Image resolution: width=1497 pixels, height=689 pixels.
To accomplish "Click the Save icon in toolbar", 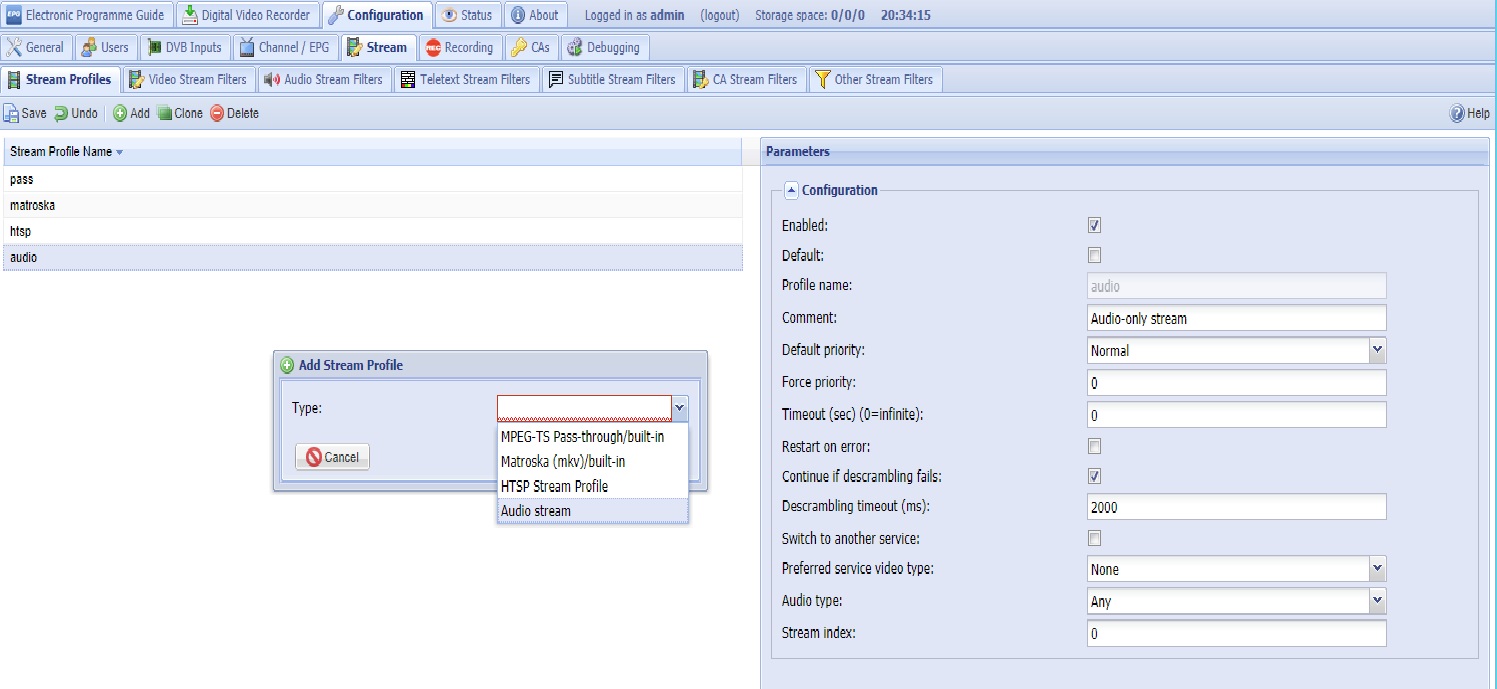I will coord(11,114).
